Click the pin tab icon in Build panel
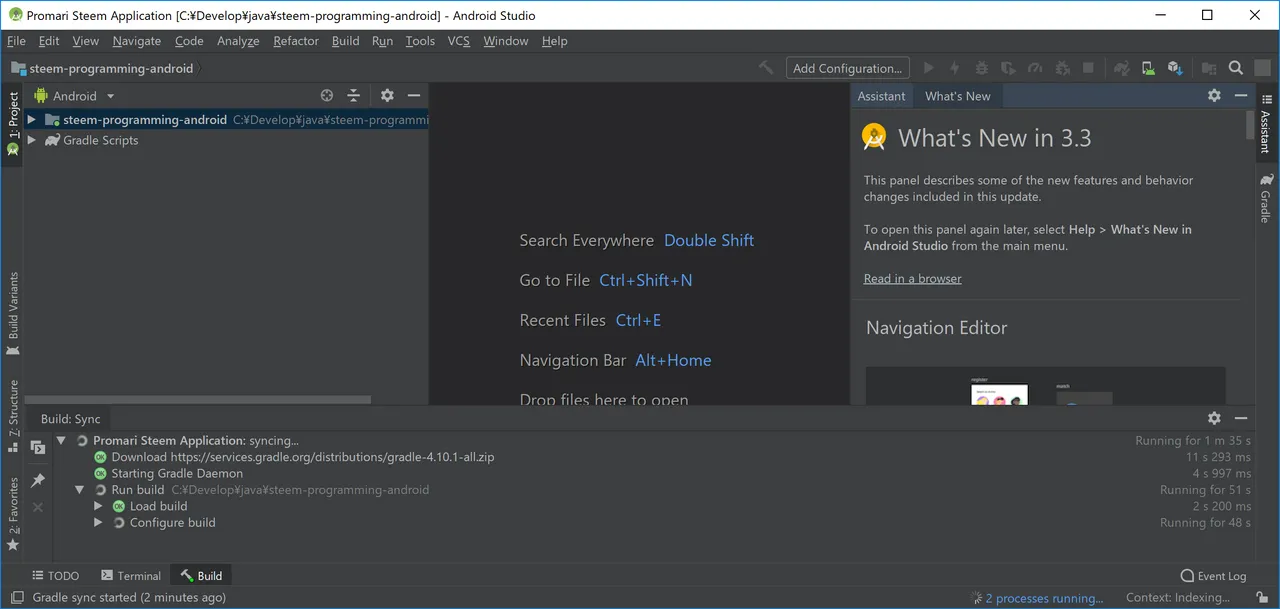The height and width of the screenshot is (609, 1280). coord(38,481)
